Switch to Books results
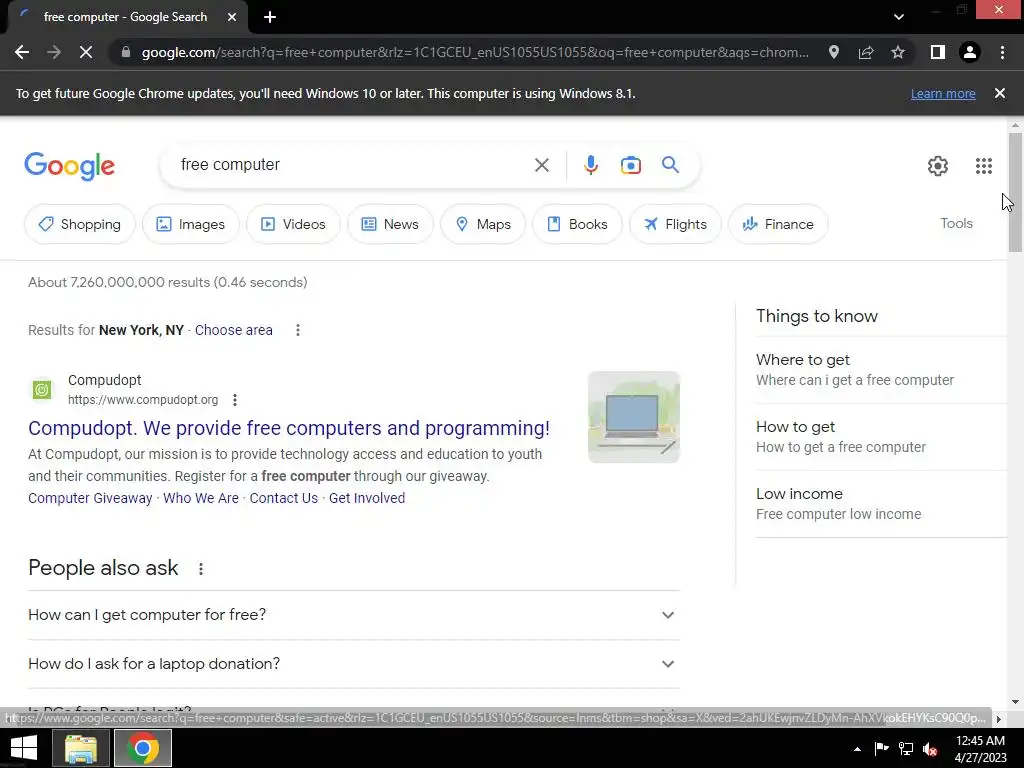Screen dimensions: 1024x768 [x=577, y=224]
